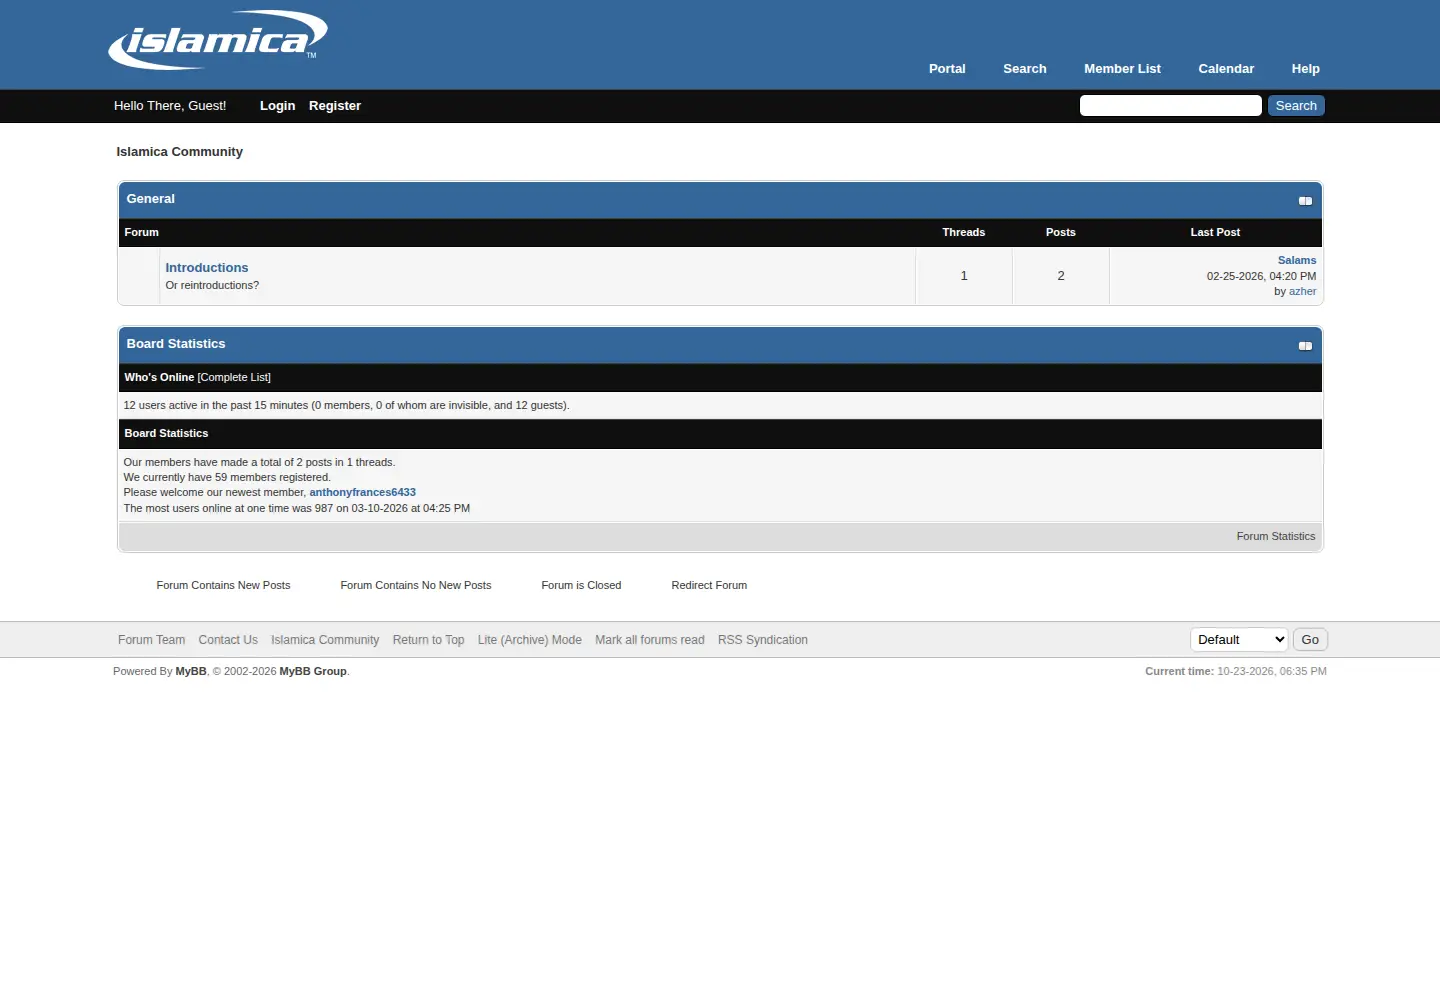Open the Calendar page
Screen dimensions: 1440x1000
click(1226, 69)
